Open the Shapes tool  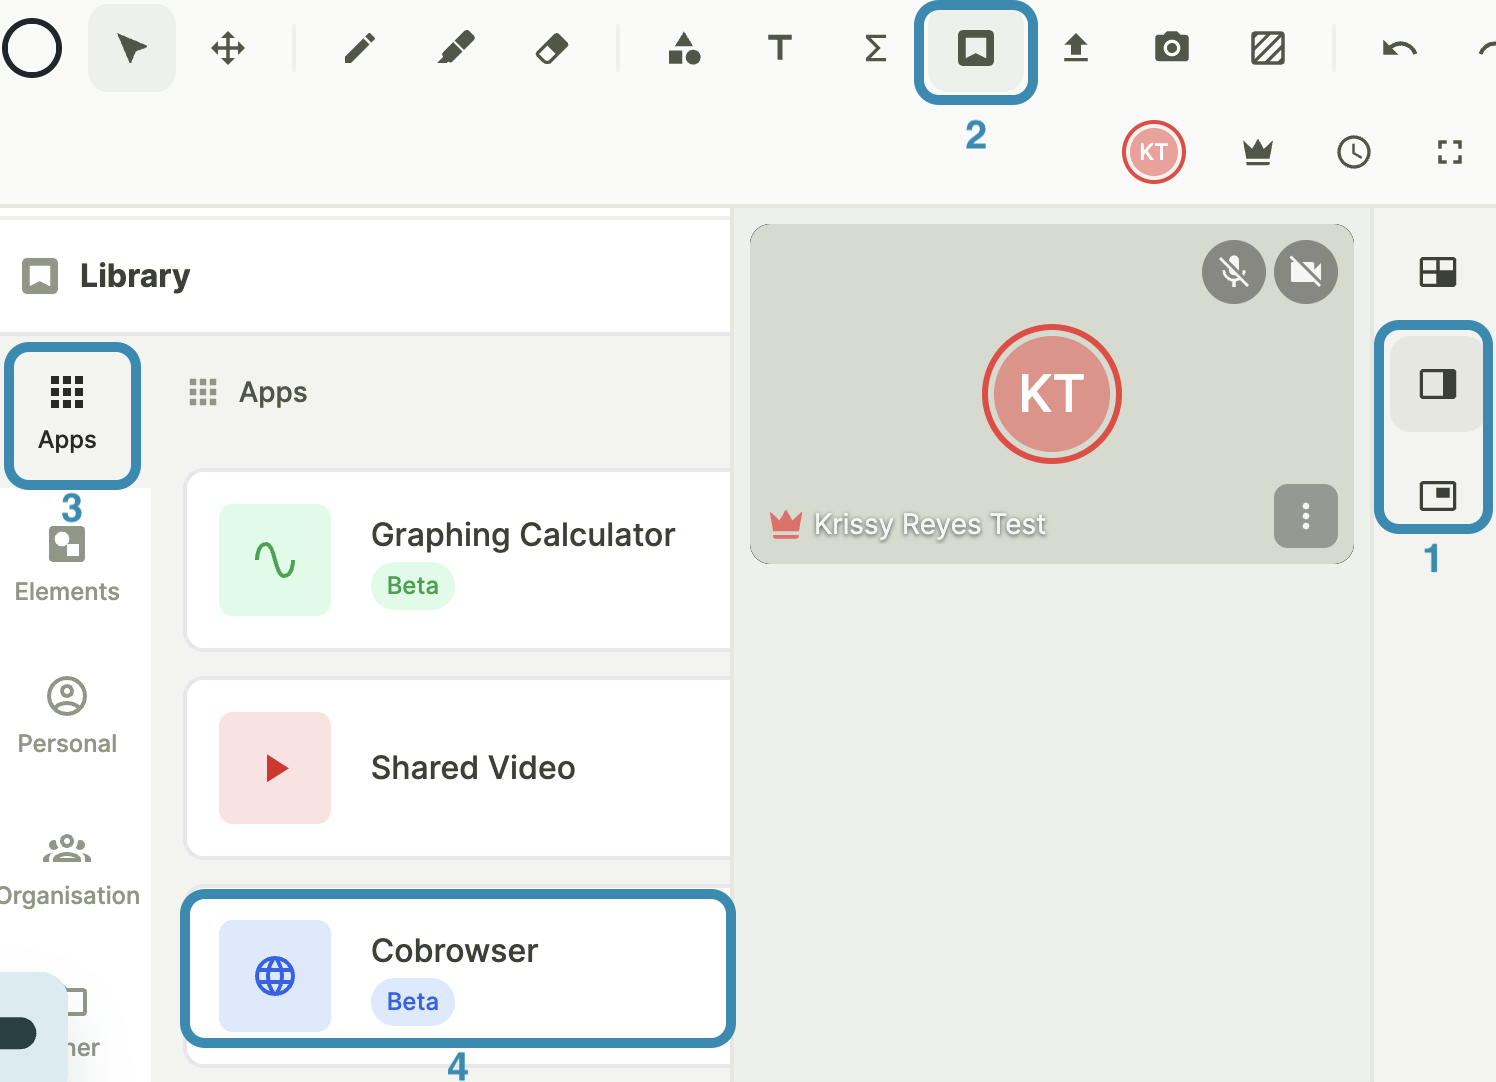coord(684,48)
